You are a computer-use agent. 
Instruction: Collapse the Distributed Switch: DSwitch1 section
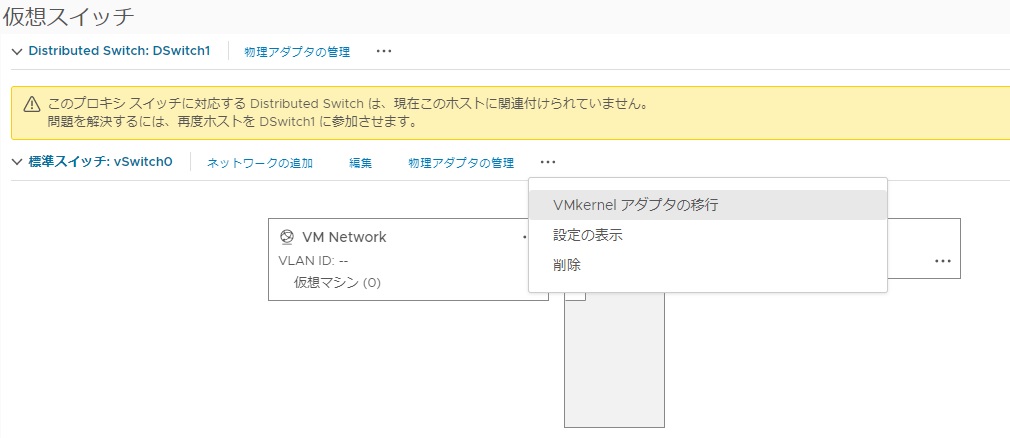click(x=17, y=52)
